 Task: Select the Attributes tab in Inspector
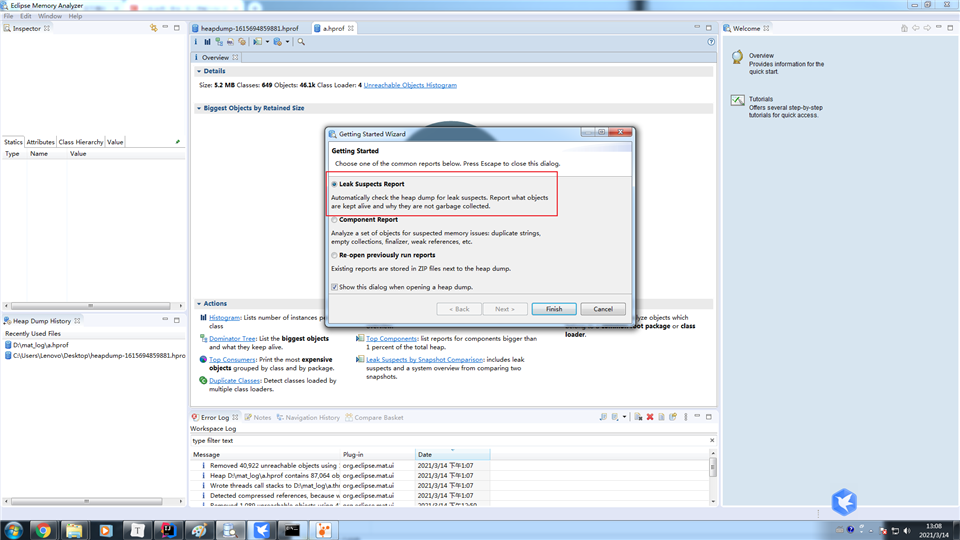tap(40, 142)
